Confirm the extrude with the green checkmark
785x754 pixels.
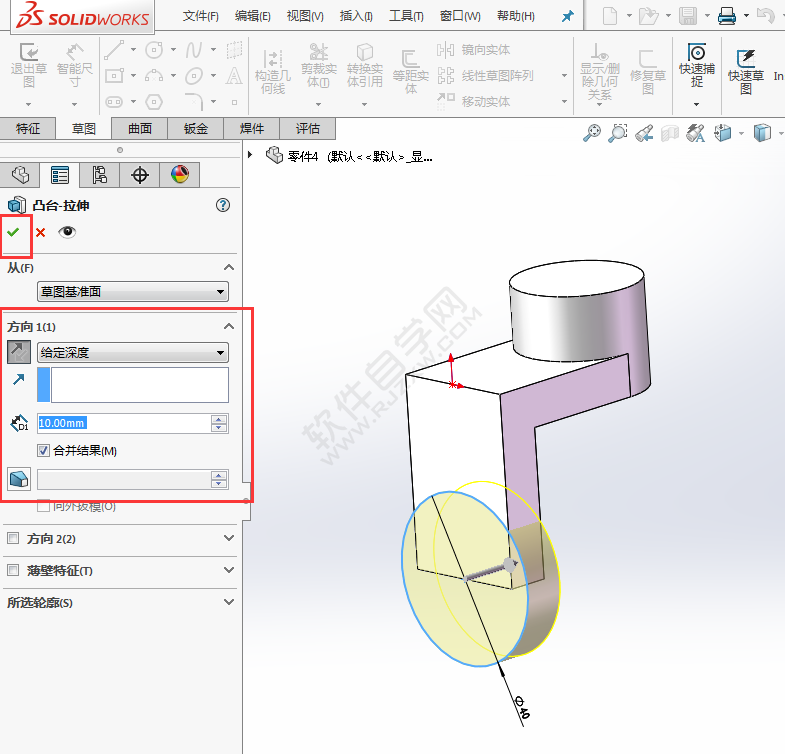[x=13, y=232]
